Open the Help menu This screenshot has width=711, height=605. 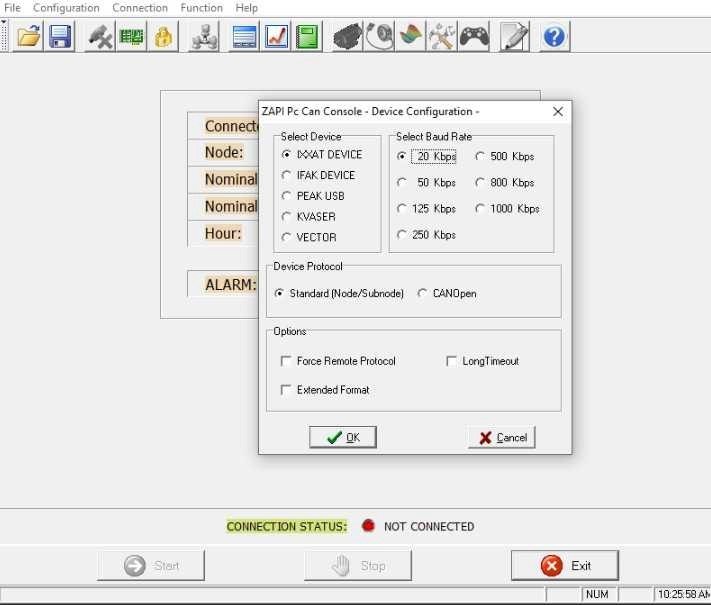pos(247,8)
